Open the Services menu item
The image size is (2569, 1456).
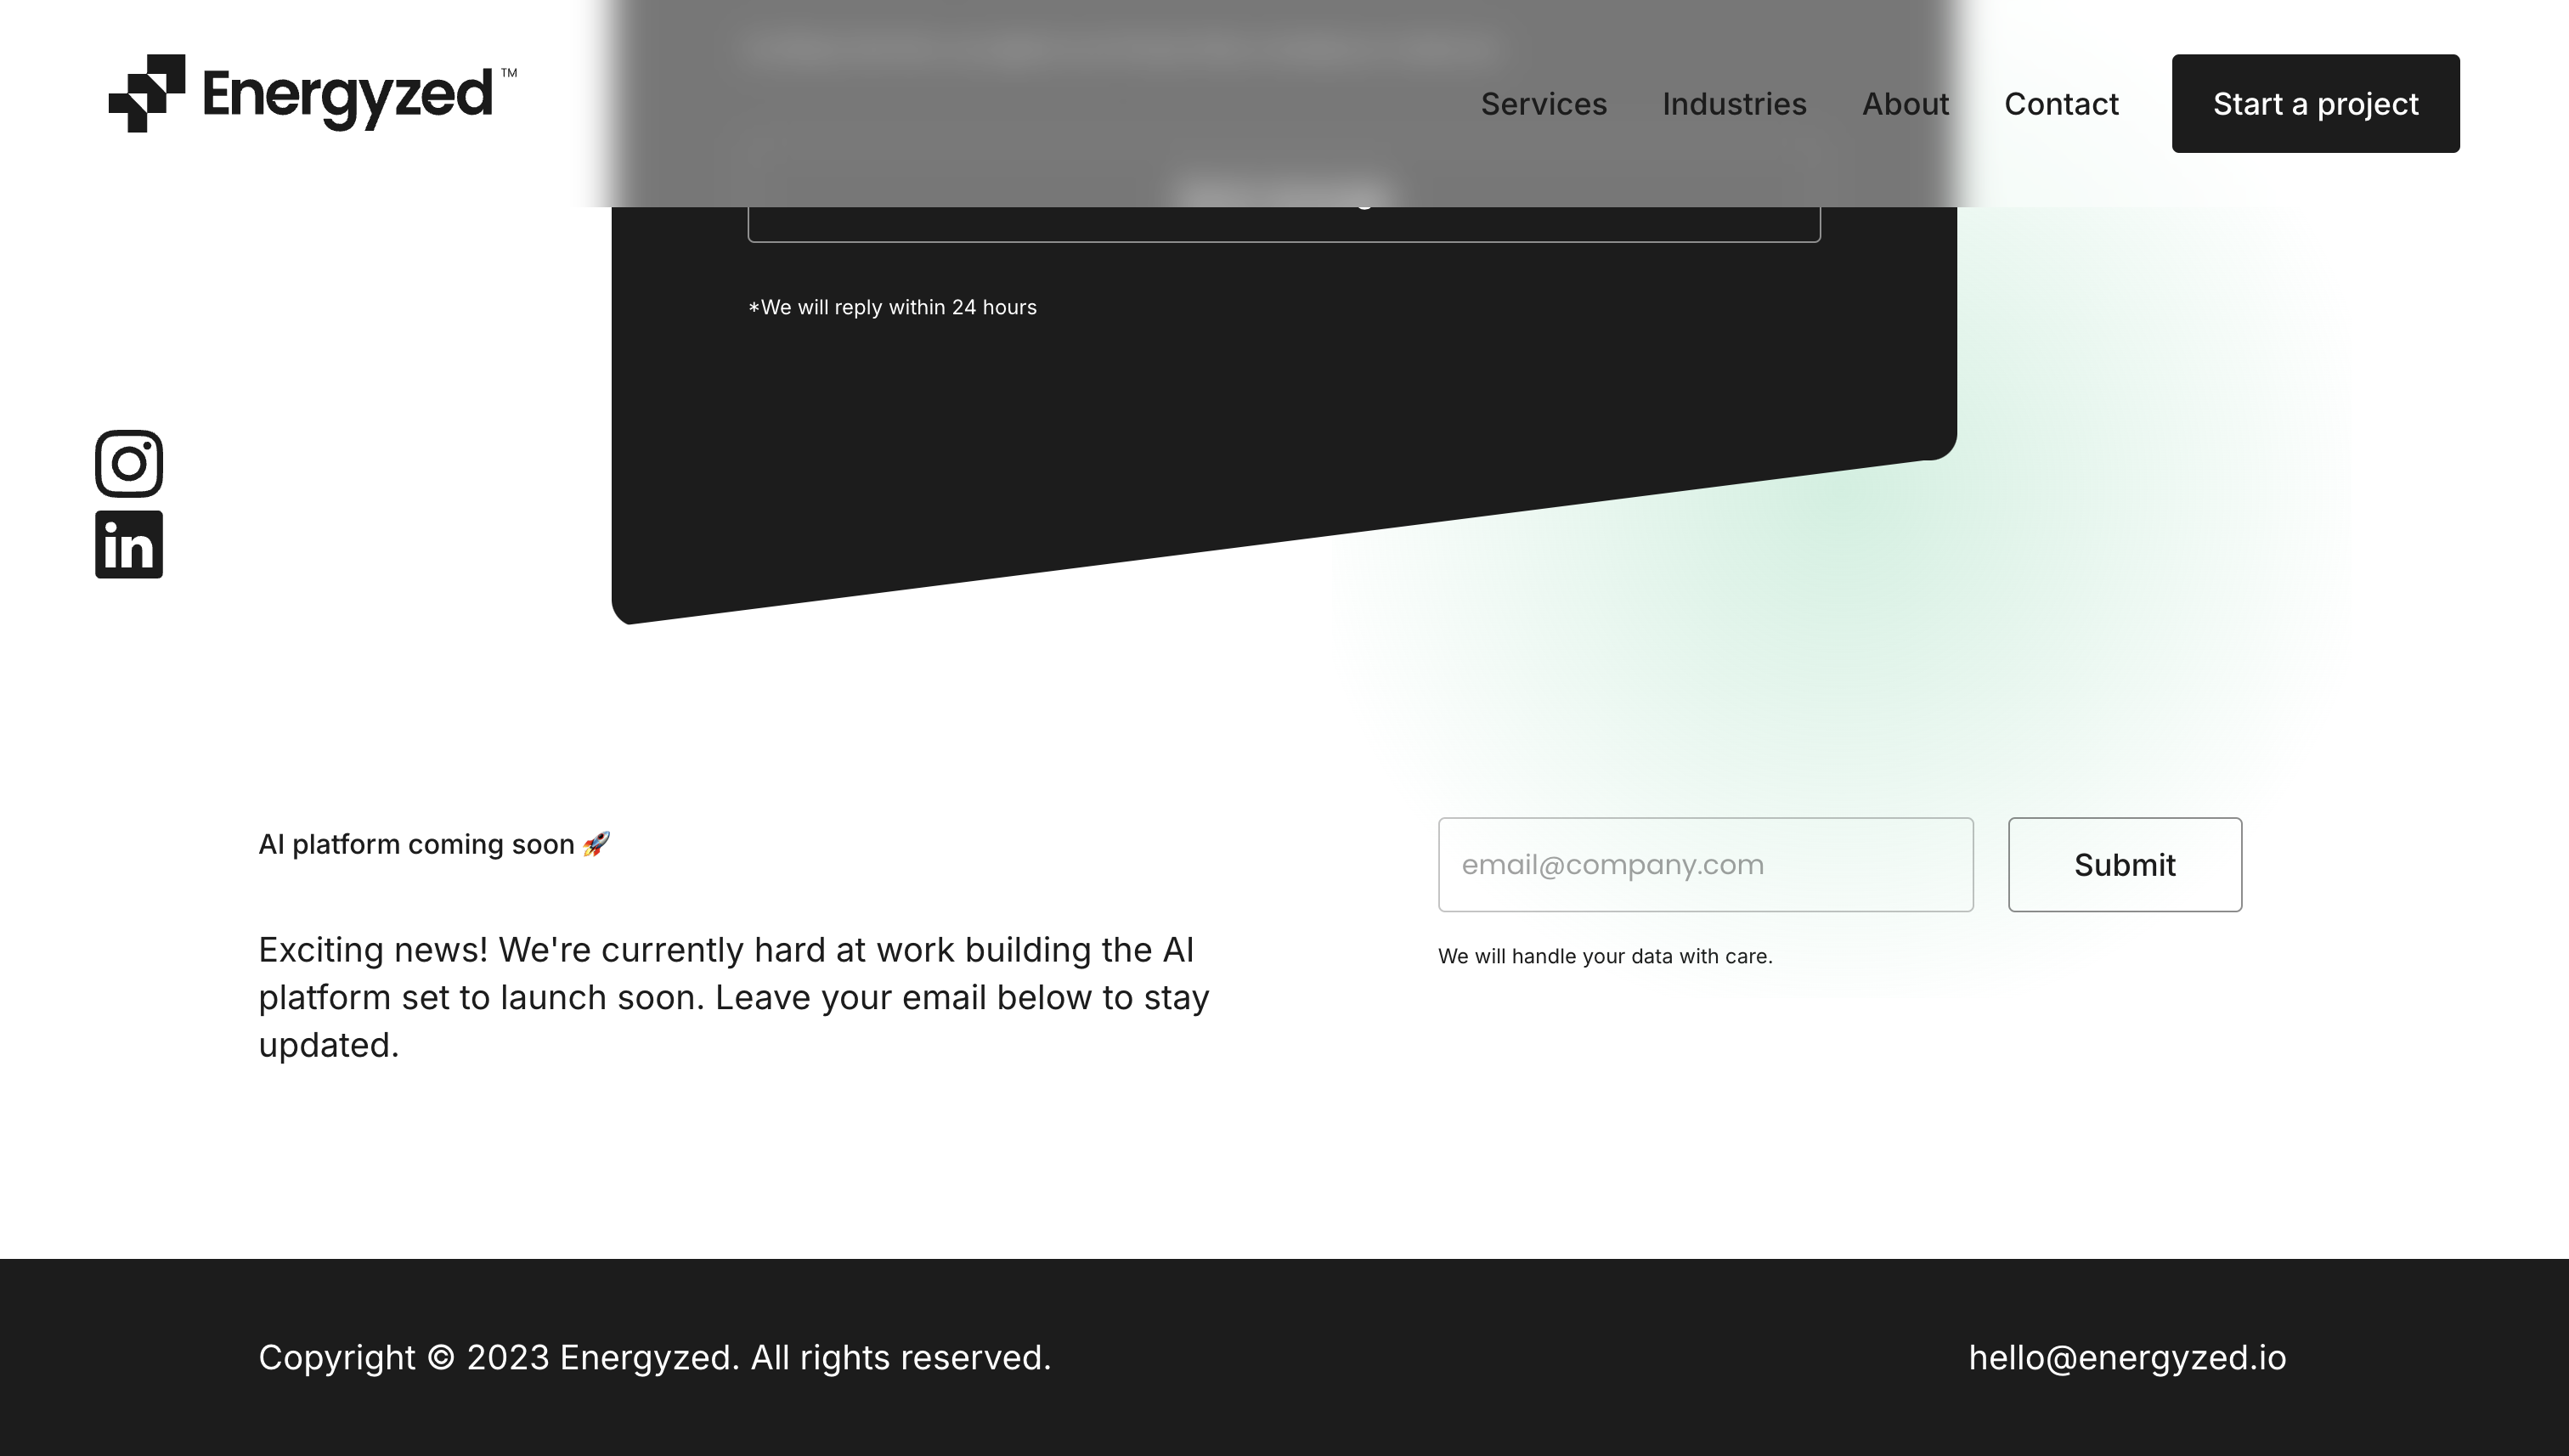[1543, 104]
